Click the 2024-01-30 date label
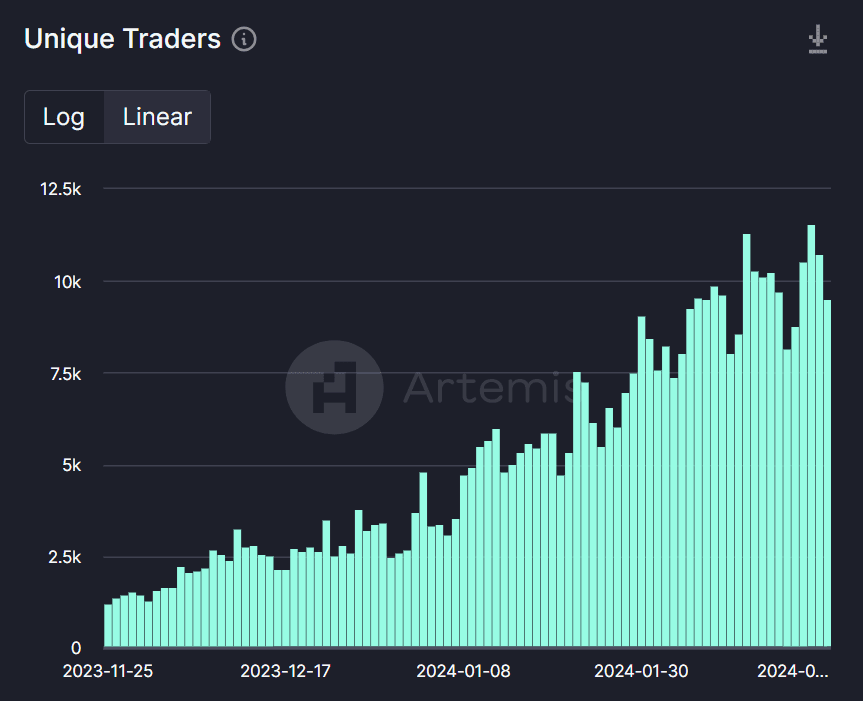863x701 pixels. click(641, 671)
